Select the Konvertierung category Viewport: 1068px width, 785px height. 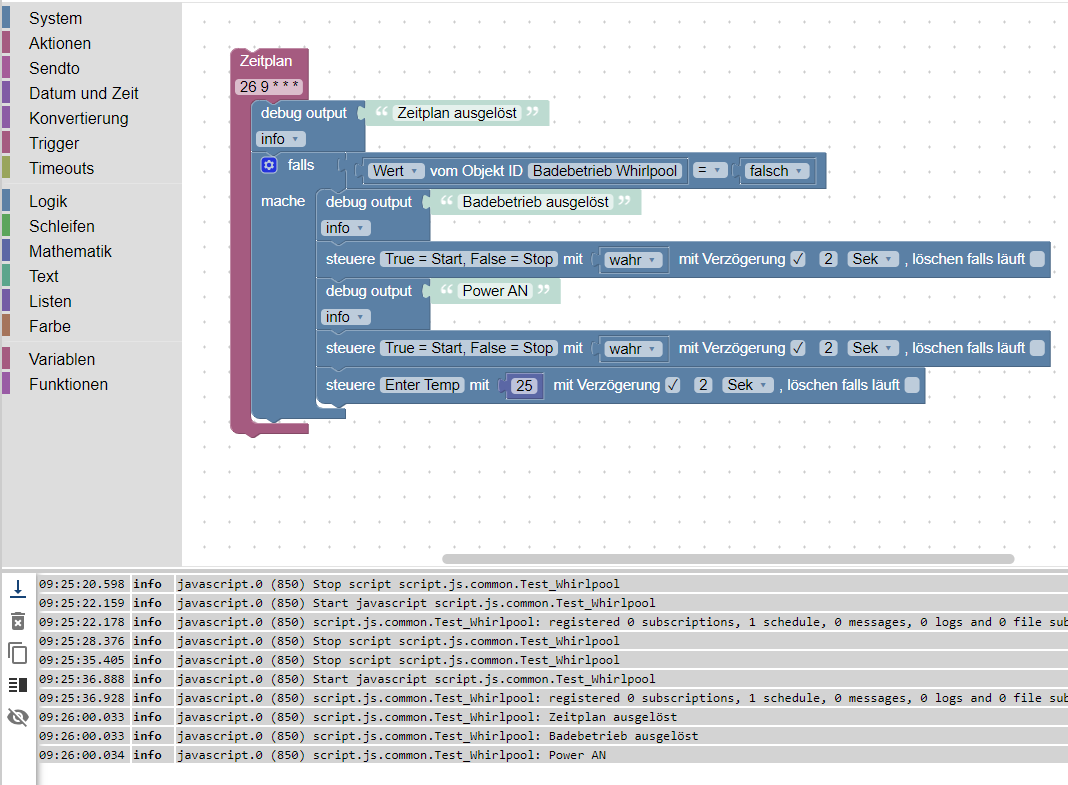(x=78, y=118)
